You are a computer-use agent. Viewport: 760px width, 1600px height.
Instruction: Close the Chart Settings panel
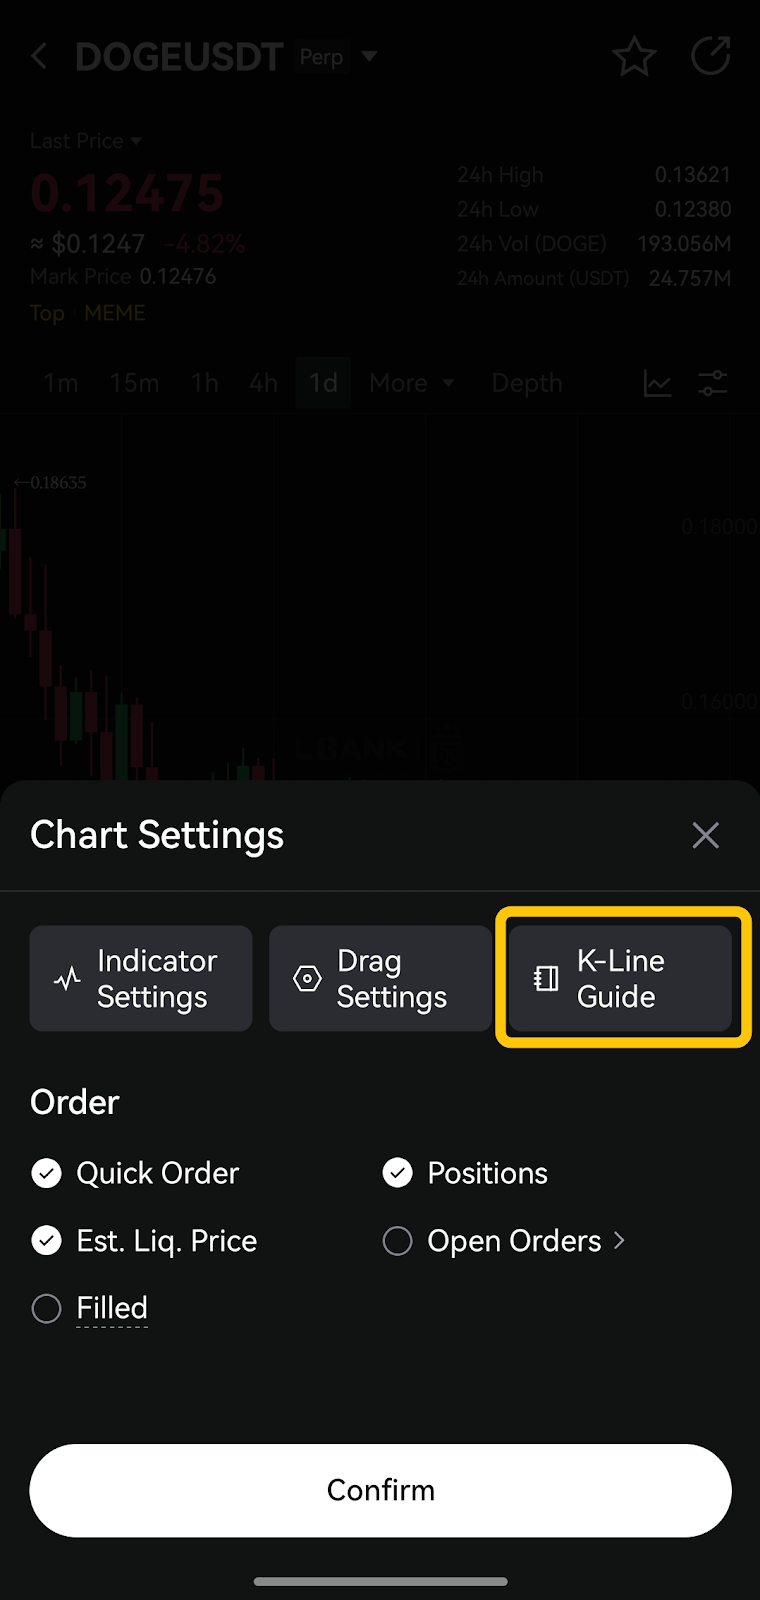705,835
